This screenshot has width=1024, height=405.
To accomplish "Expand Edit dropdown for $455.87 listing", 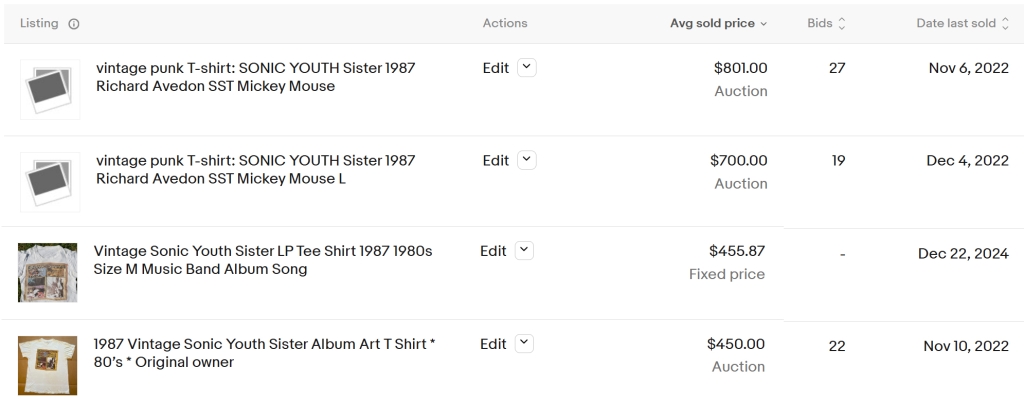I will point(524,251).
